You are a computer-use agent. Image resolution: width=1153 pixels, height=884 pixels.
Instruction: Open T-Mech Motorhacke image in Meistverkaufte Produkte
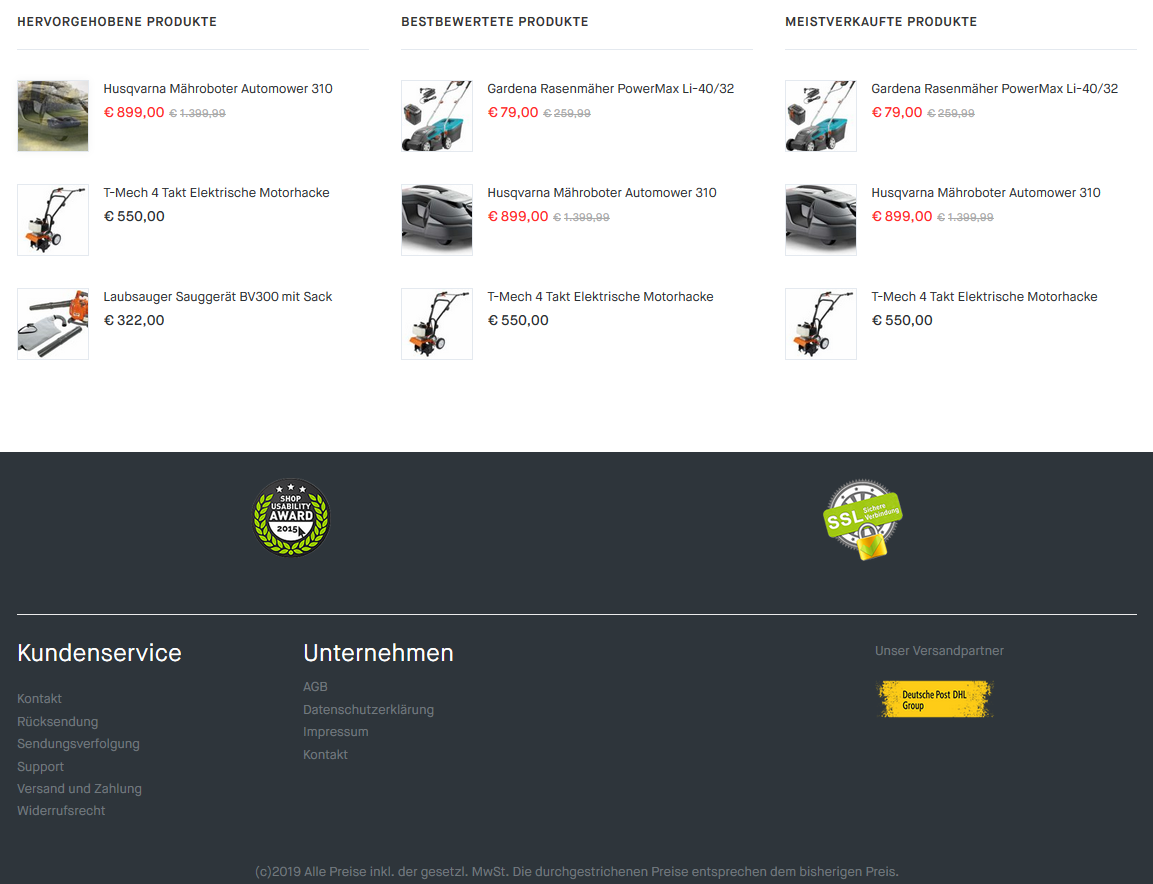coord(821,324)
